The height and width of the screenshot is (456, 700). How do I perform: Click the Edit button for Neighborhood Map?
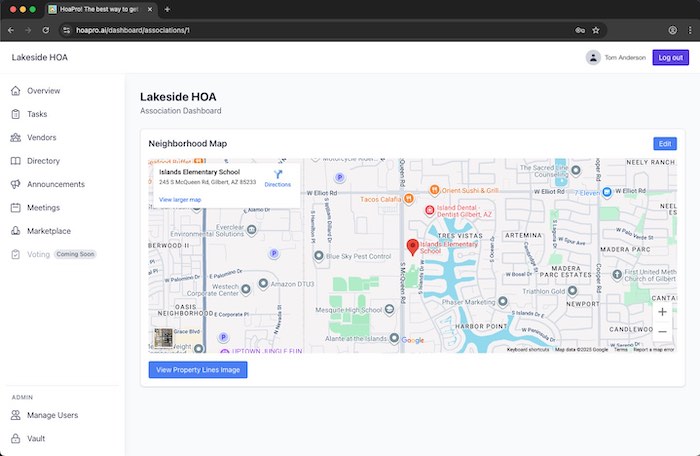click(664, 144)
